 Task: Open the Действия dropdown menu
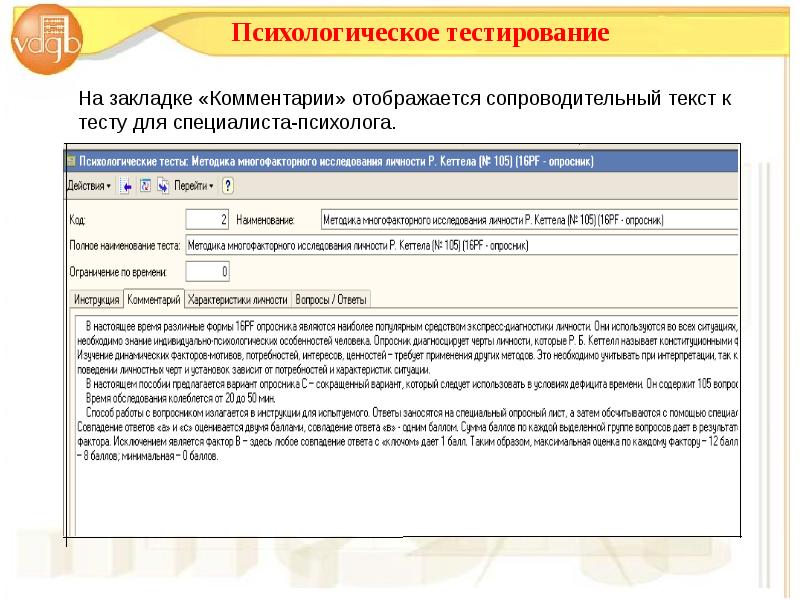tap(89, 185)
